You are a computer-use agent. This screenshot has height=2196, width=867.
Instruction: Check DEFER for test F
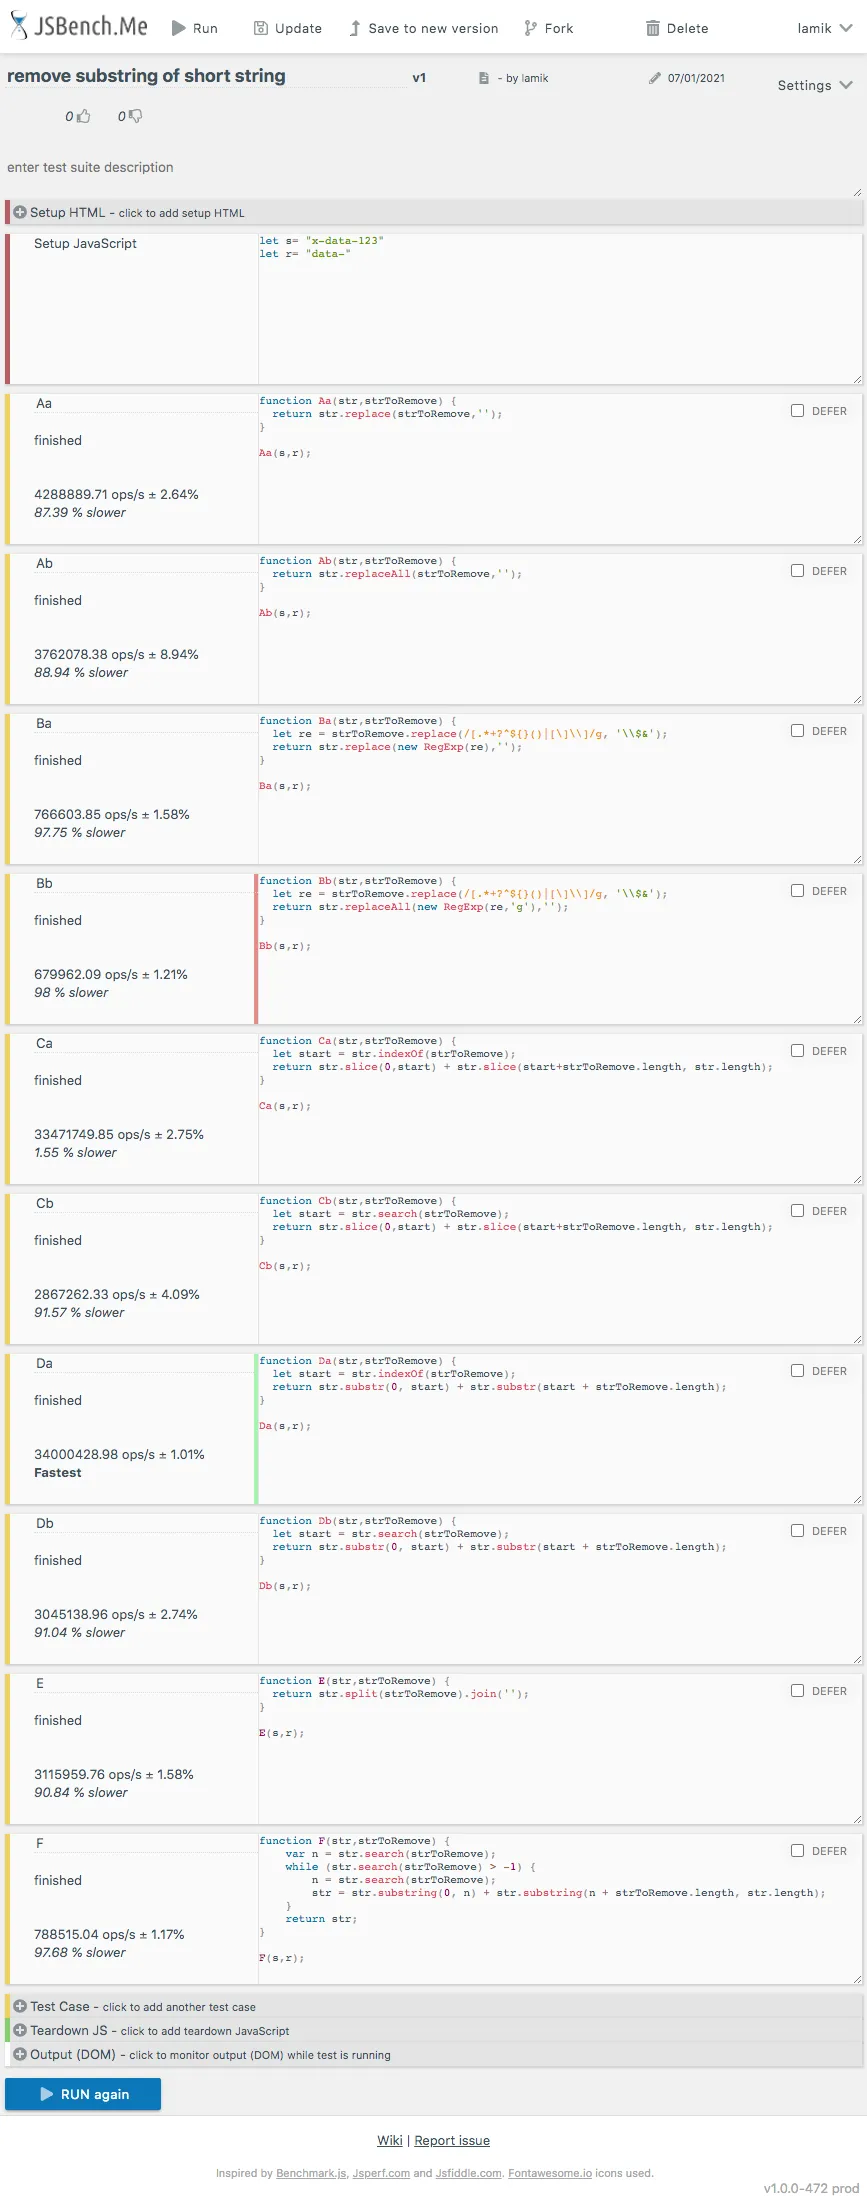point(797,1850)
